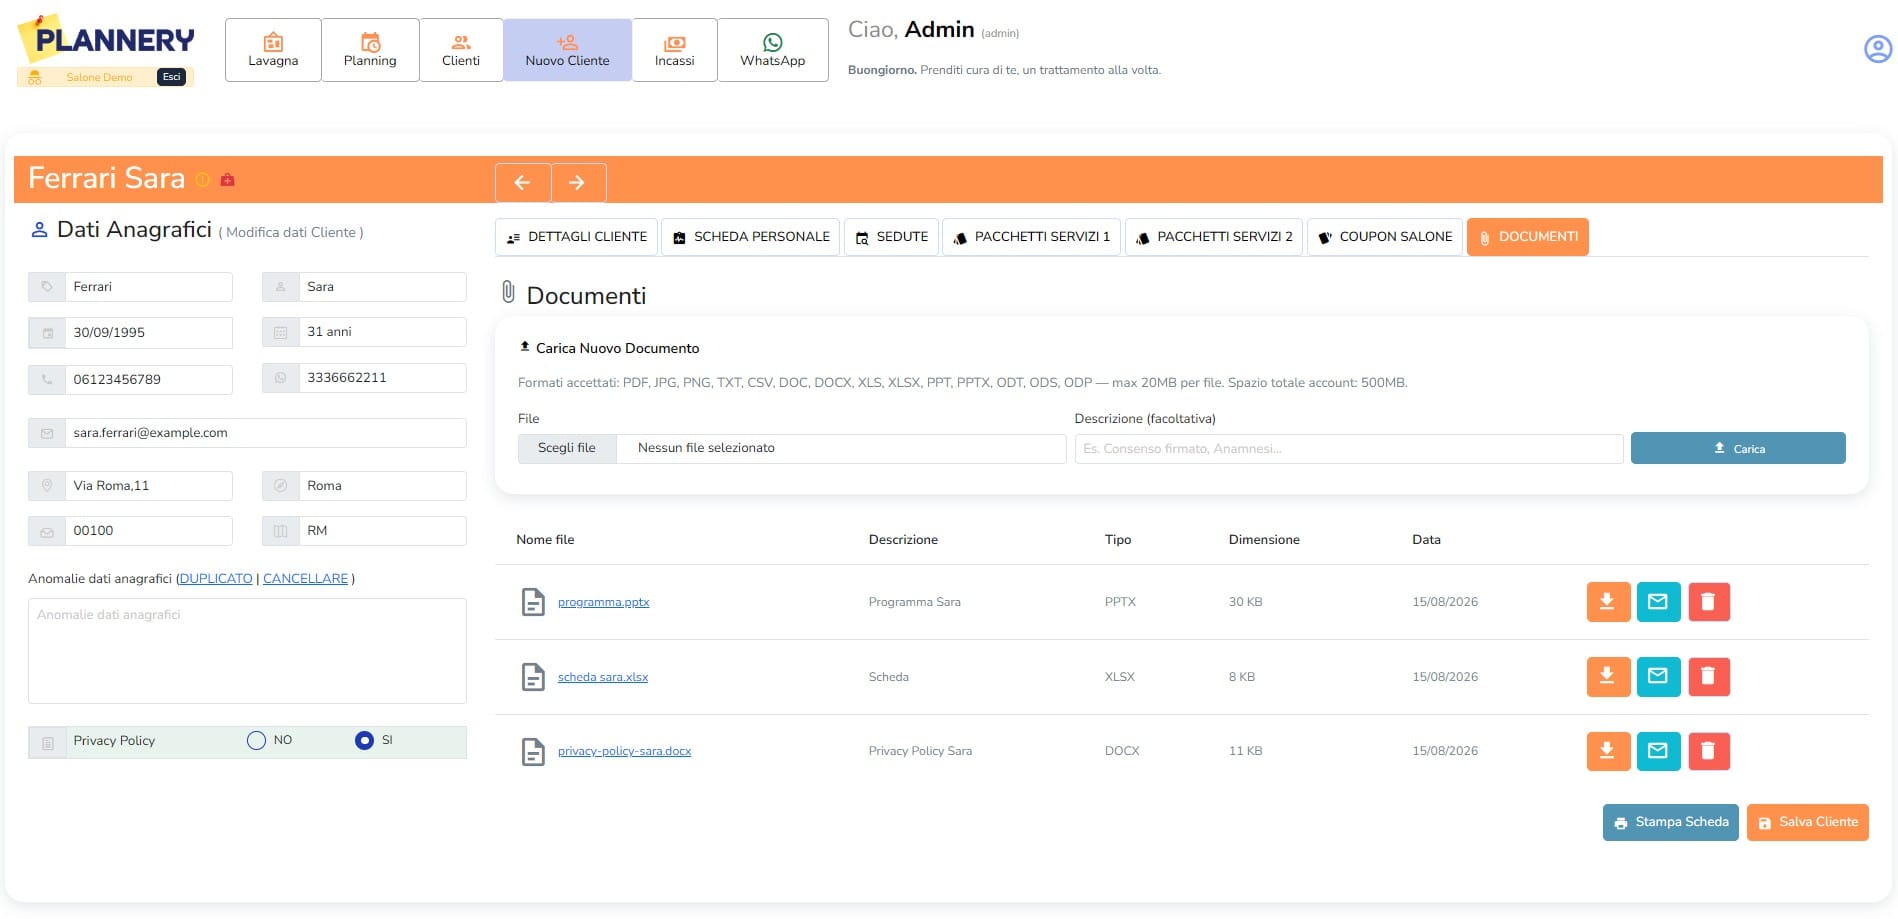Delete programma.pptx with trash icon
The image size is (1898, 919).
point(1709,602)
